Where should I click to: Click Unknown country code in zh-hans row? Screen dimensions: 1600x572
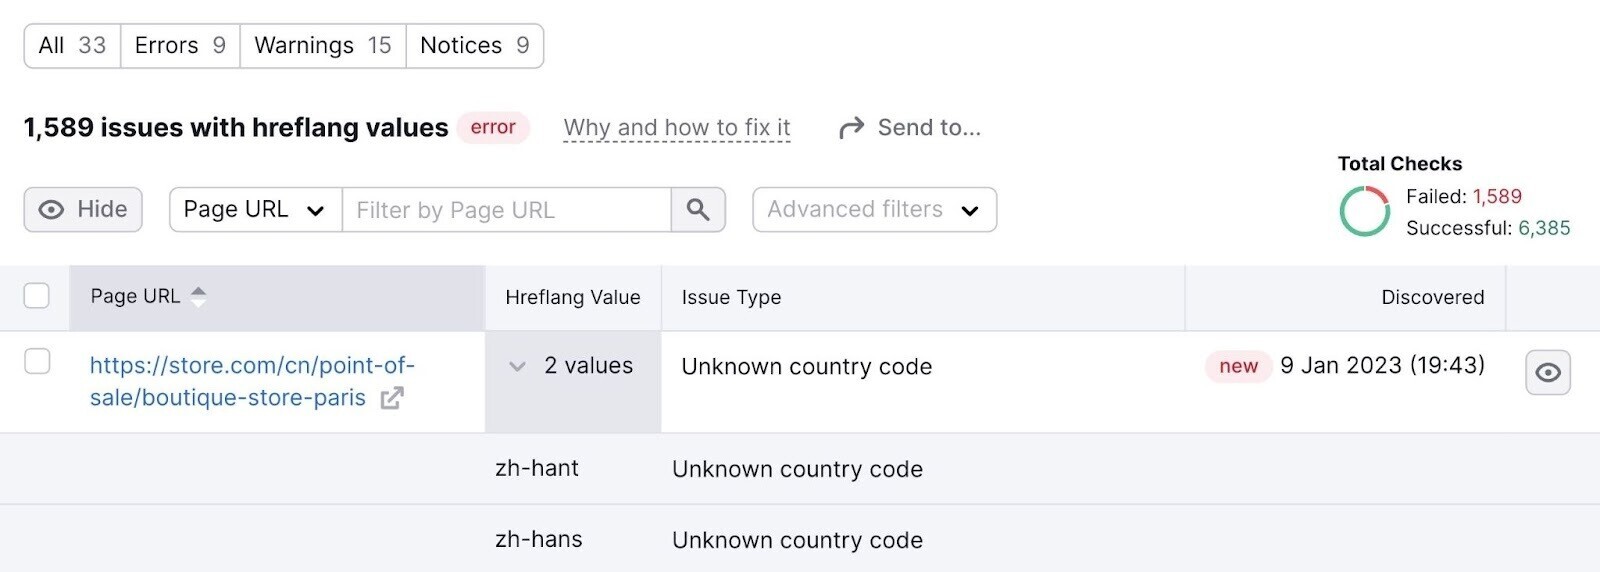[x=797, y=540]
